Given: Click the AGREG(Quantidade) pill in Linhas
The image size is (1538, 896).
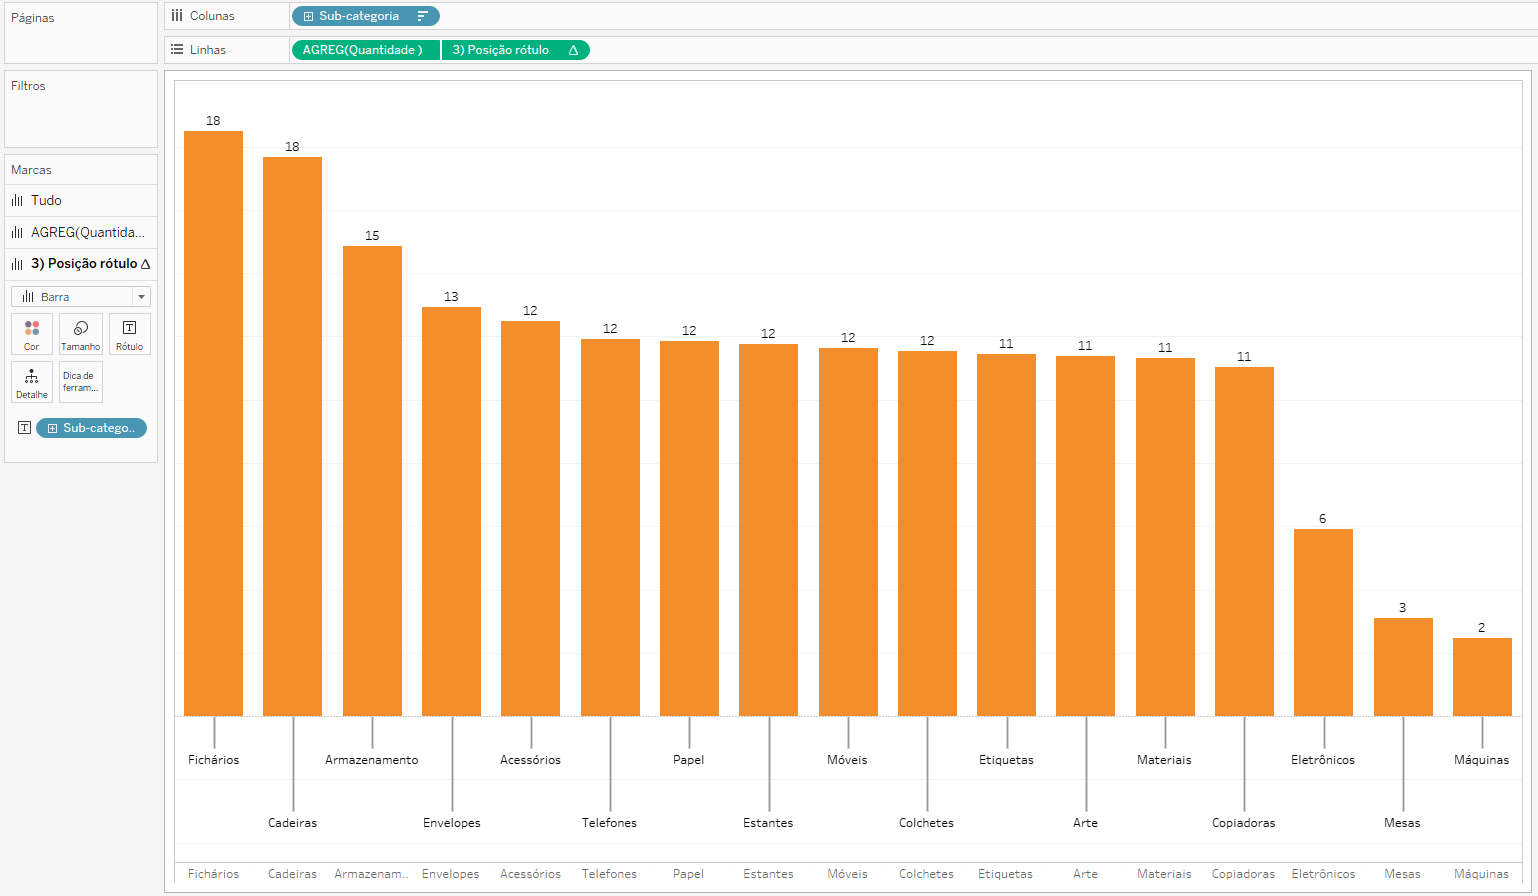Looking at the screenshot, I should (x=364, y=50).
